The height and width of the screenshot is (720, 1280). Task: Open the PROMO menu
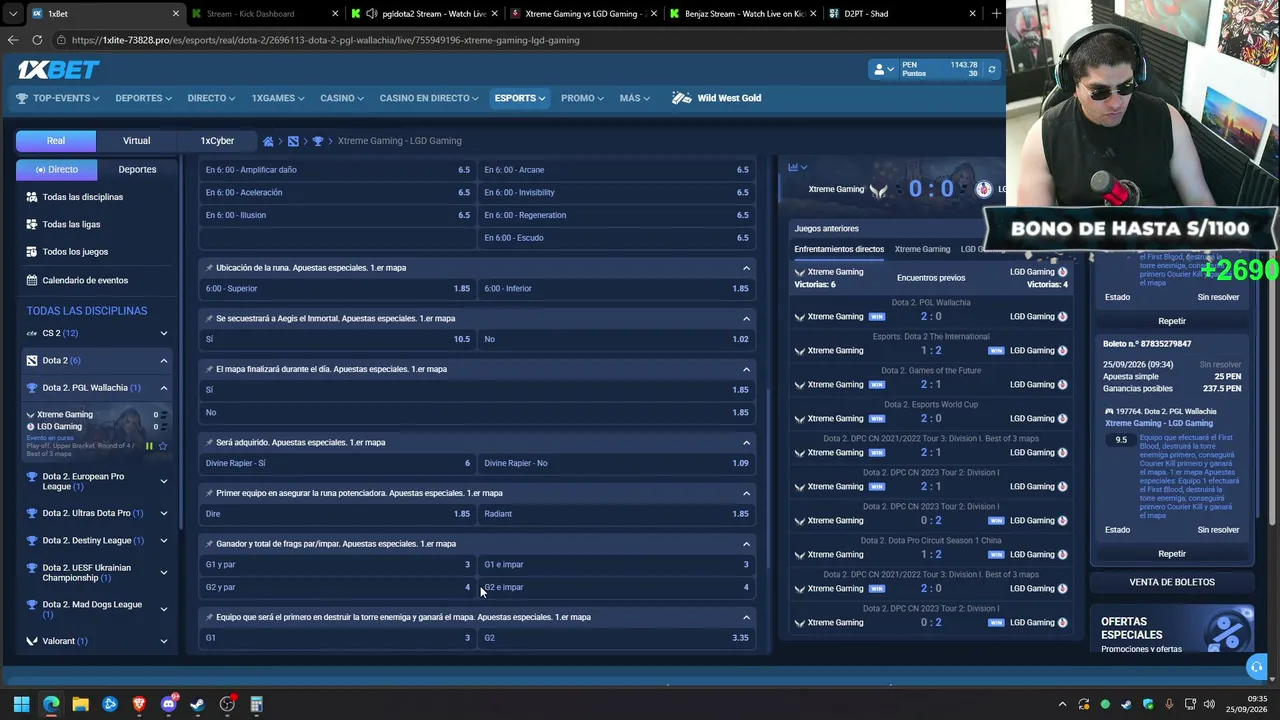pos(582,98)
